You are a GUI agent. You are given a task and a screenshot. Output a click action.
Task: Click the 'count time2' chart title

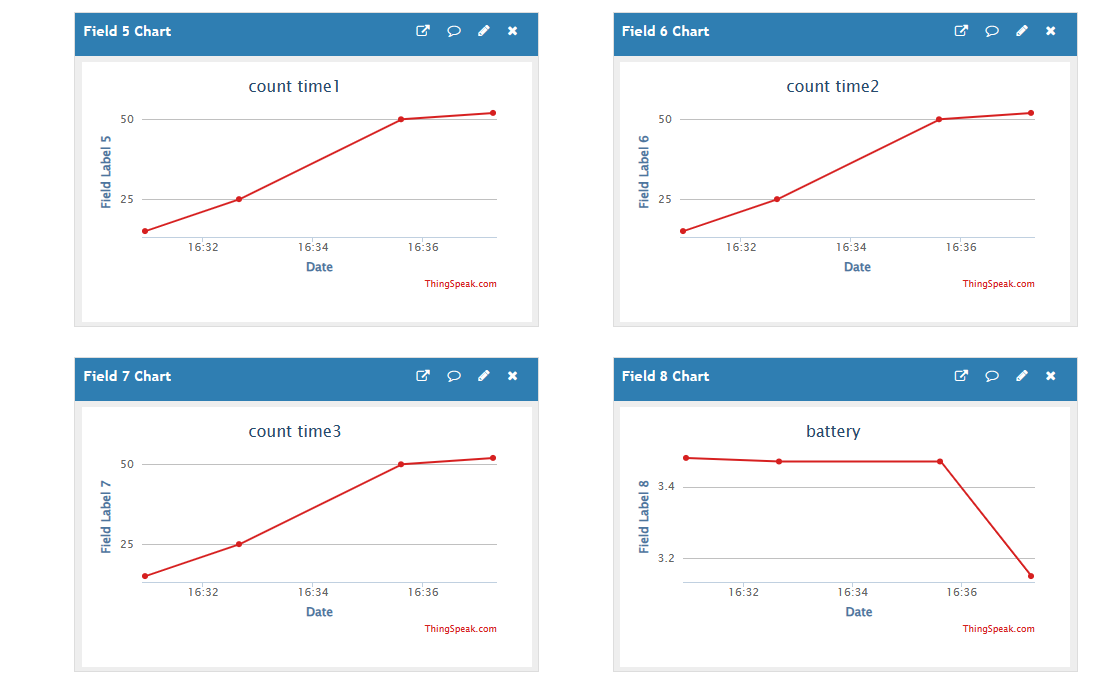click(832, 86)
